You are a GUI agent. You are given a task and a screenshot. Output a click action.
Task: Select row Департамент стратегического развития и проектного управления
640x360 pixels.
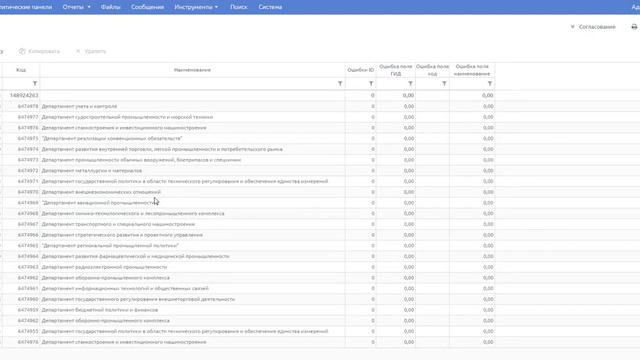[x=247, y=235]
